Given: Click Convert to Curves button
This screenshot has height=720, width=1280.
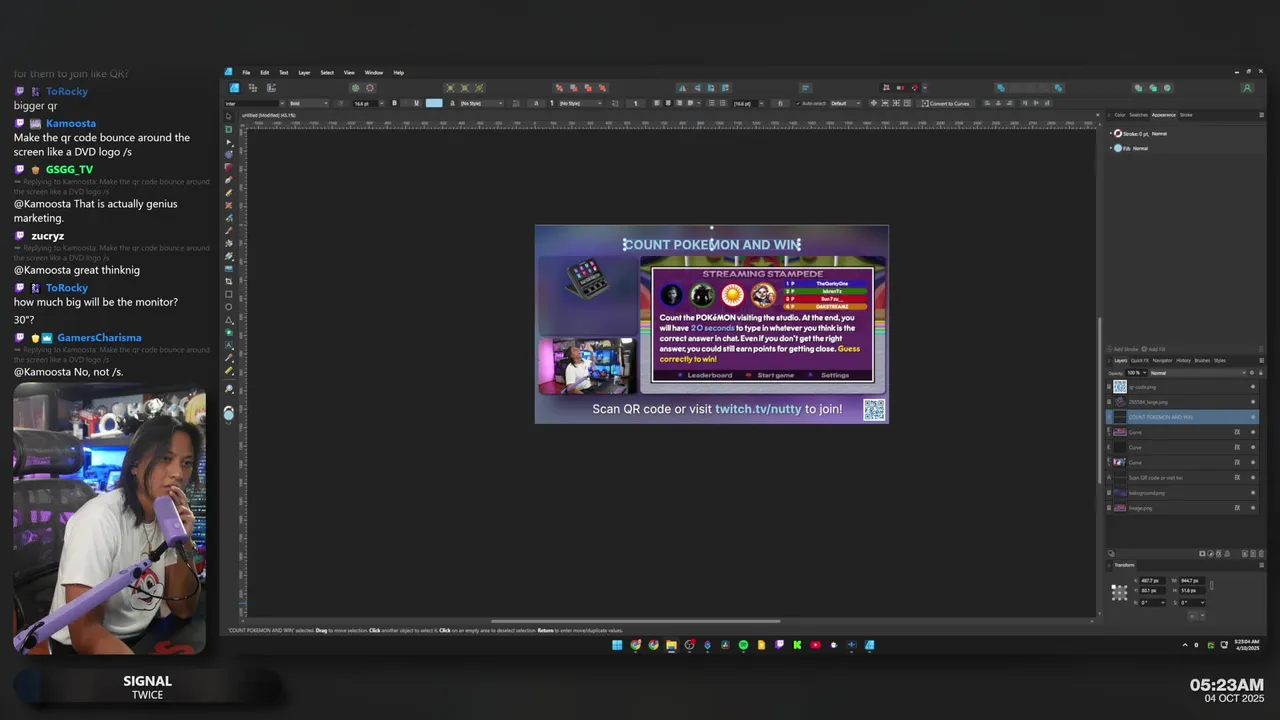Looking at the screenshot, I should pyautogui.click(x=946, y=103).
